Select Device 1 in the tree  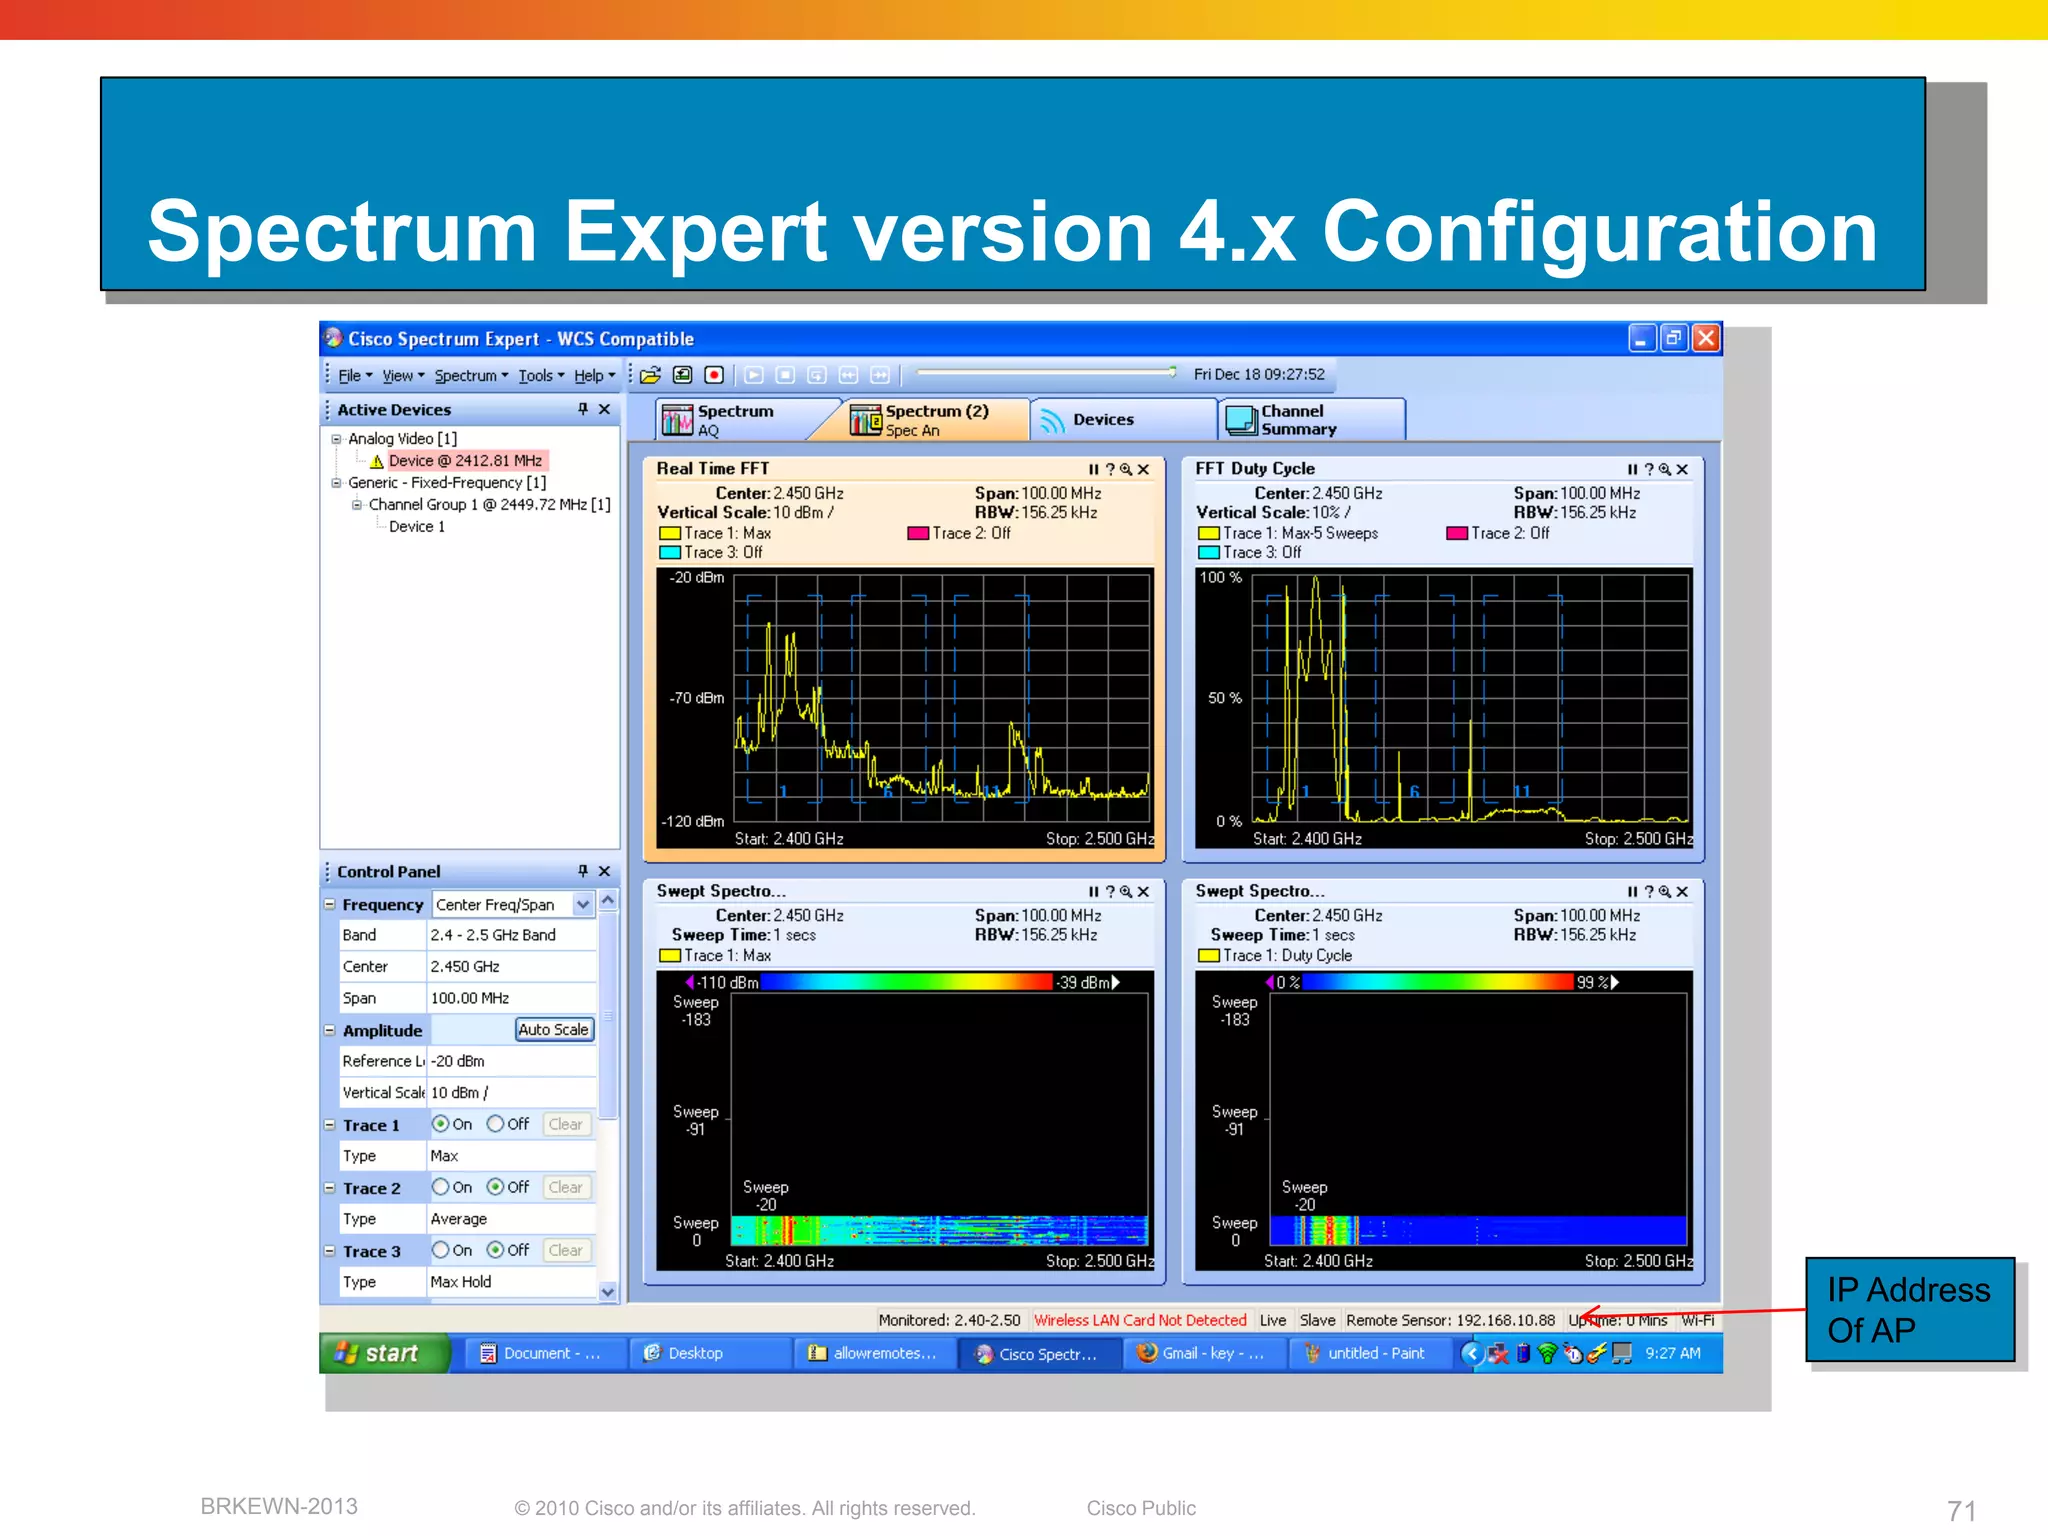(417, 527)
